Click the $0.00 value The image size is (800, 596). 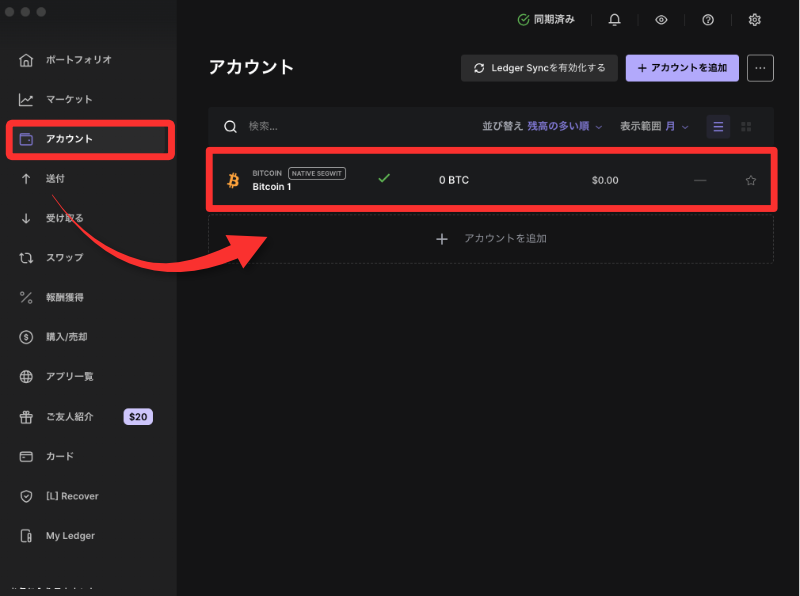pos(605,180)
